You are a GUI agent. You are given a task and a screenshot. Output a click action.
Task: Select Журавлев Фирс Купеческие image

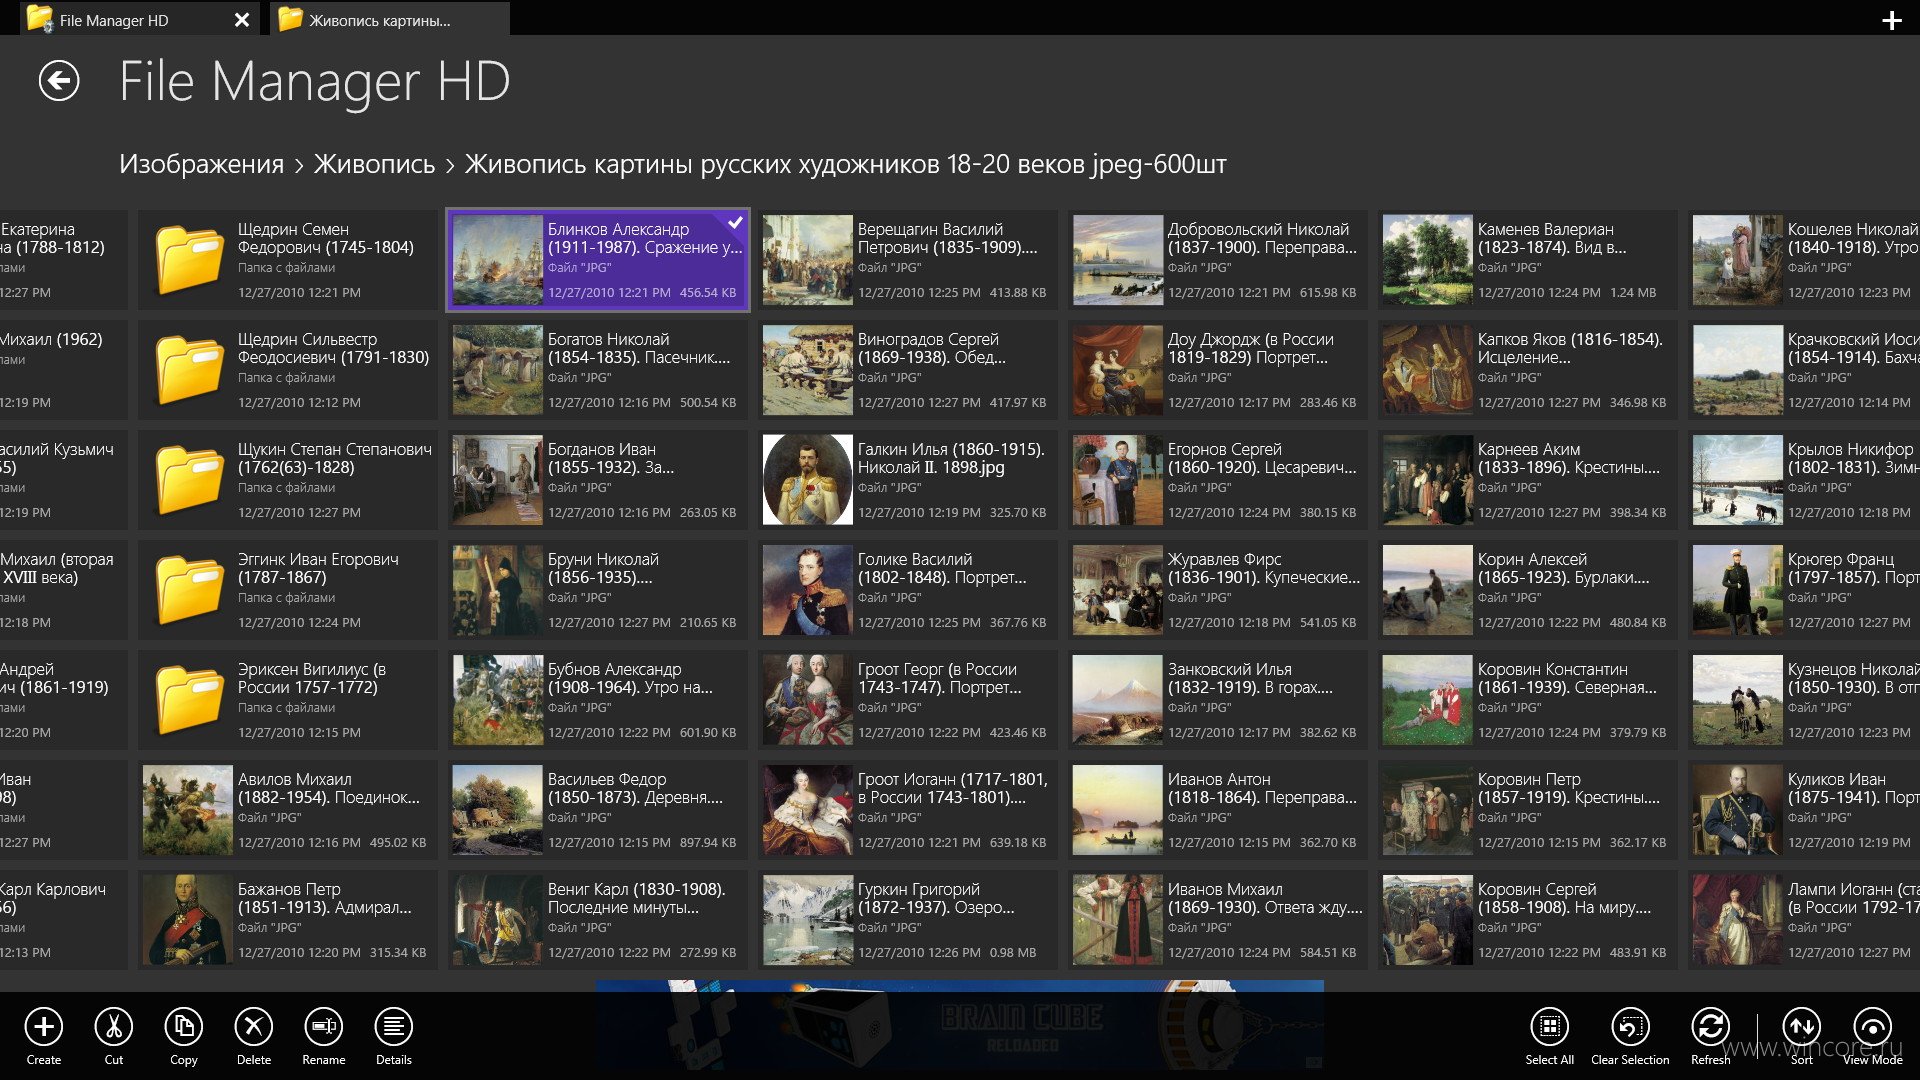click(x=1218, y=590)
